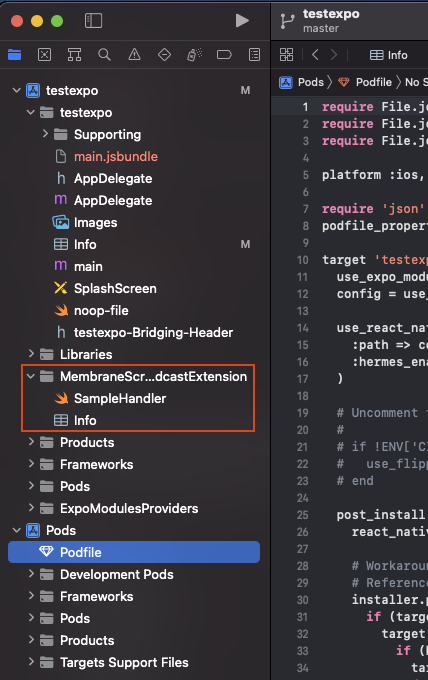Image resolution: width=428 pixels, height=680 pixels.
Task: Go forward in editor history
Action: pyautogui.click(x=333, y=55)
